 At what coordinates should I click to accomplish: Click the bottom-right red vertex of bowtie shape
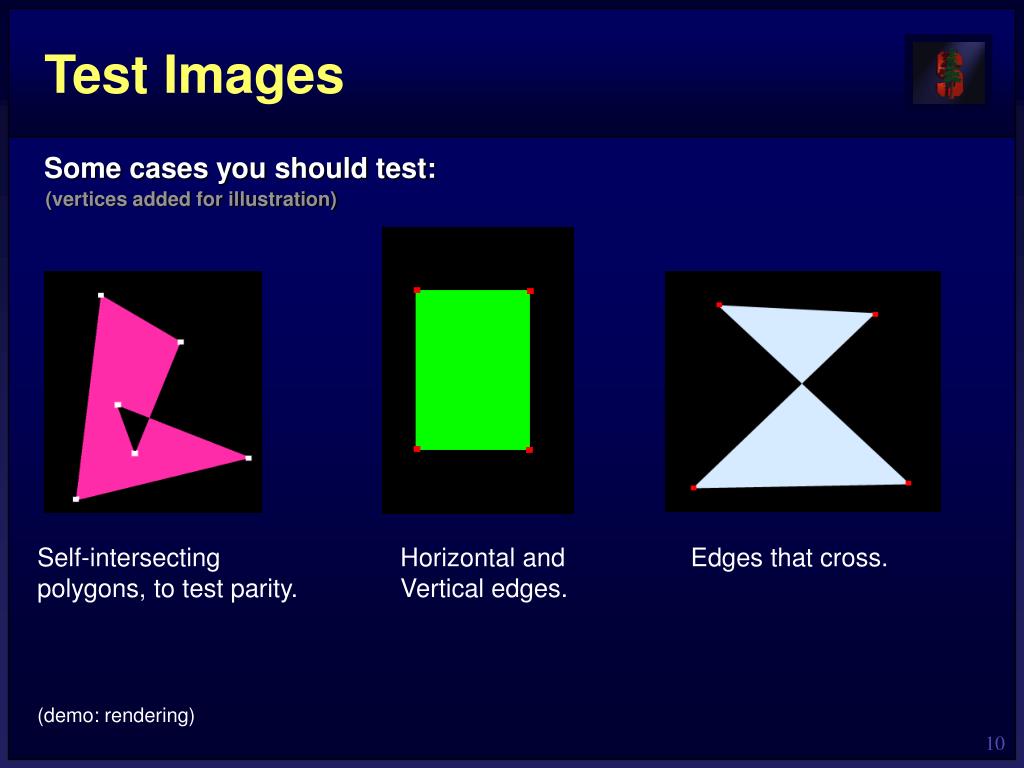(908, 483)
